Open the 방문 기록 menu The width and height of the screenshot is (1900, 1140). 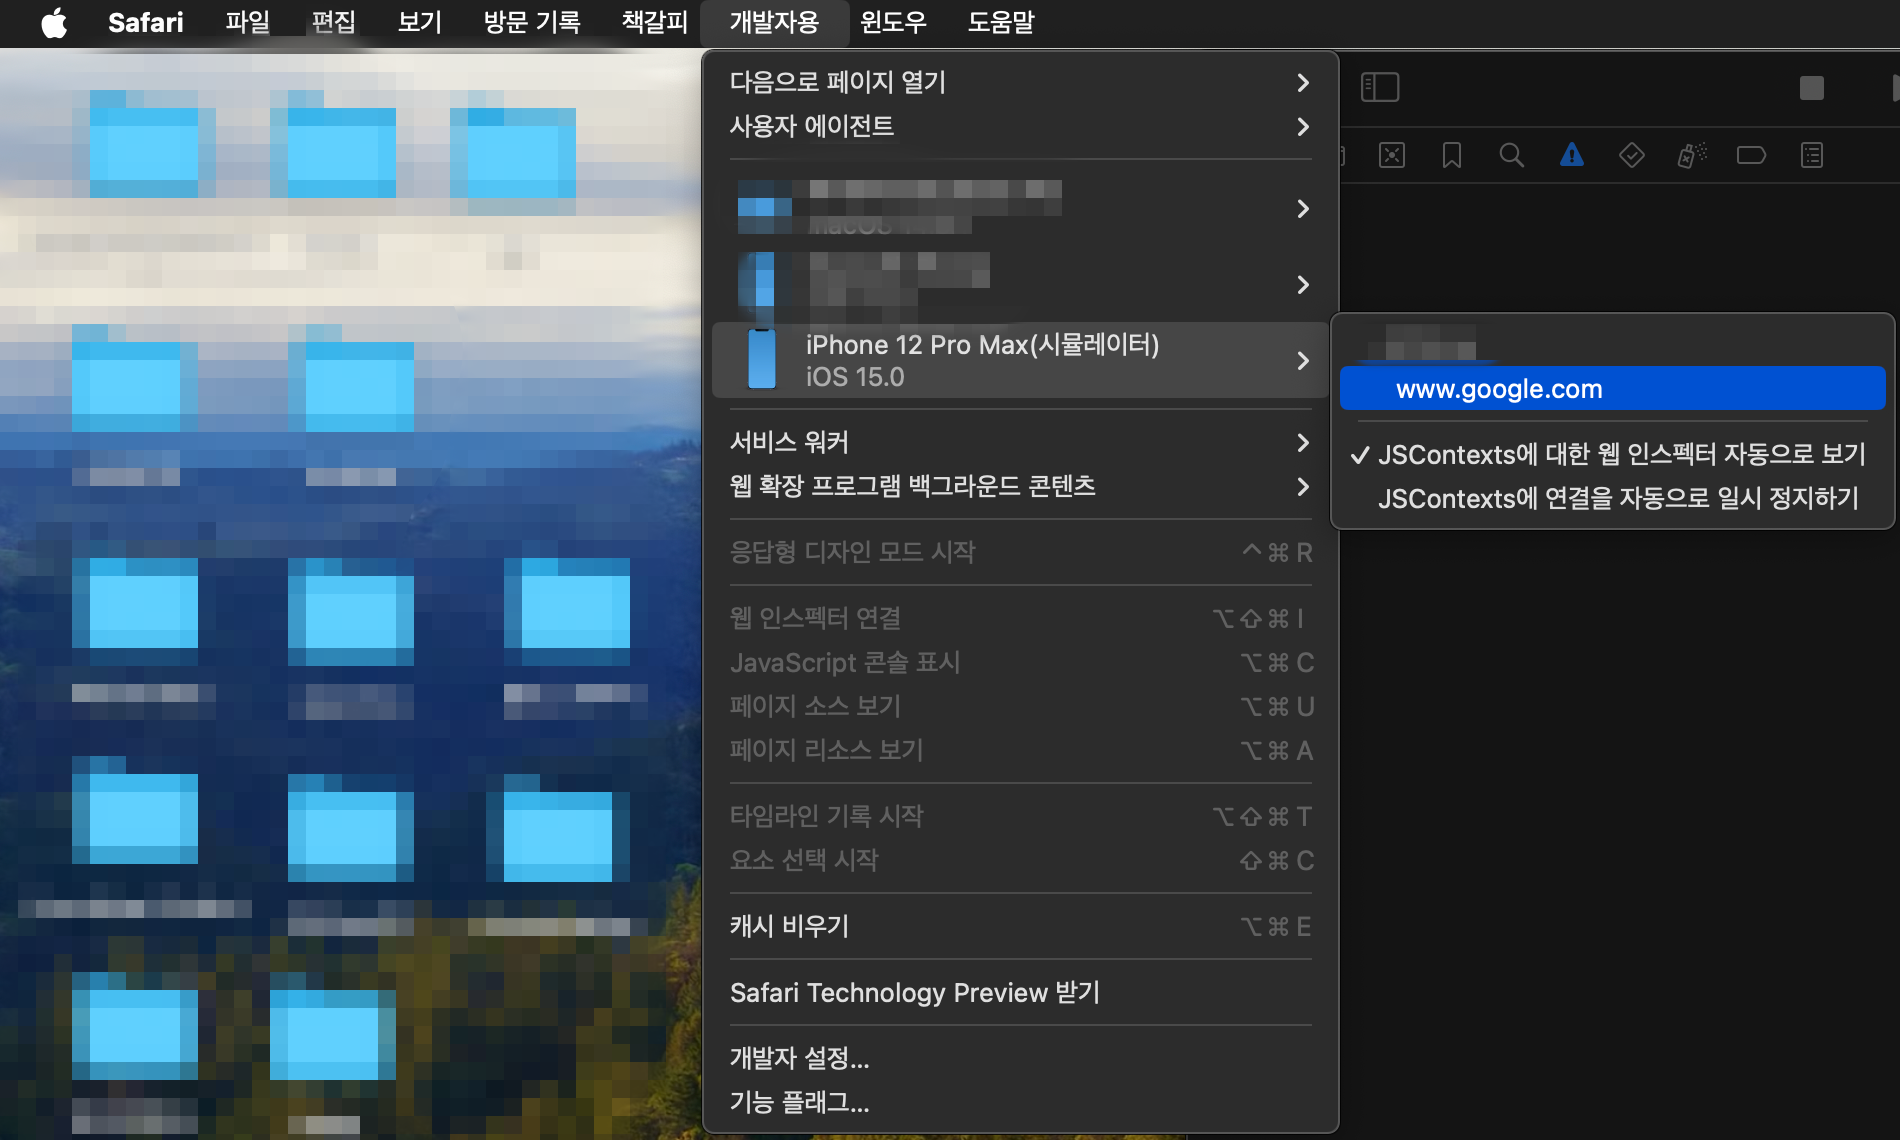coord(531,22)
